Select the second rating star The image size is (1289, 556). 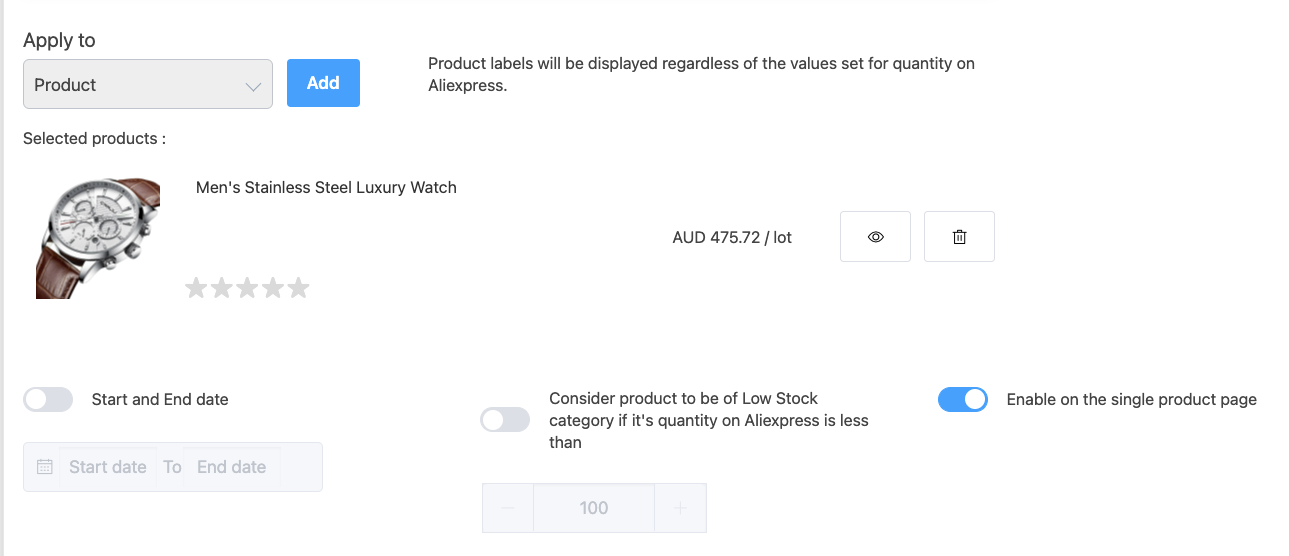pos(222,289)
